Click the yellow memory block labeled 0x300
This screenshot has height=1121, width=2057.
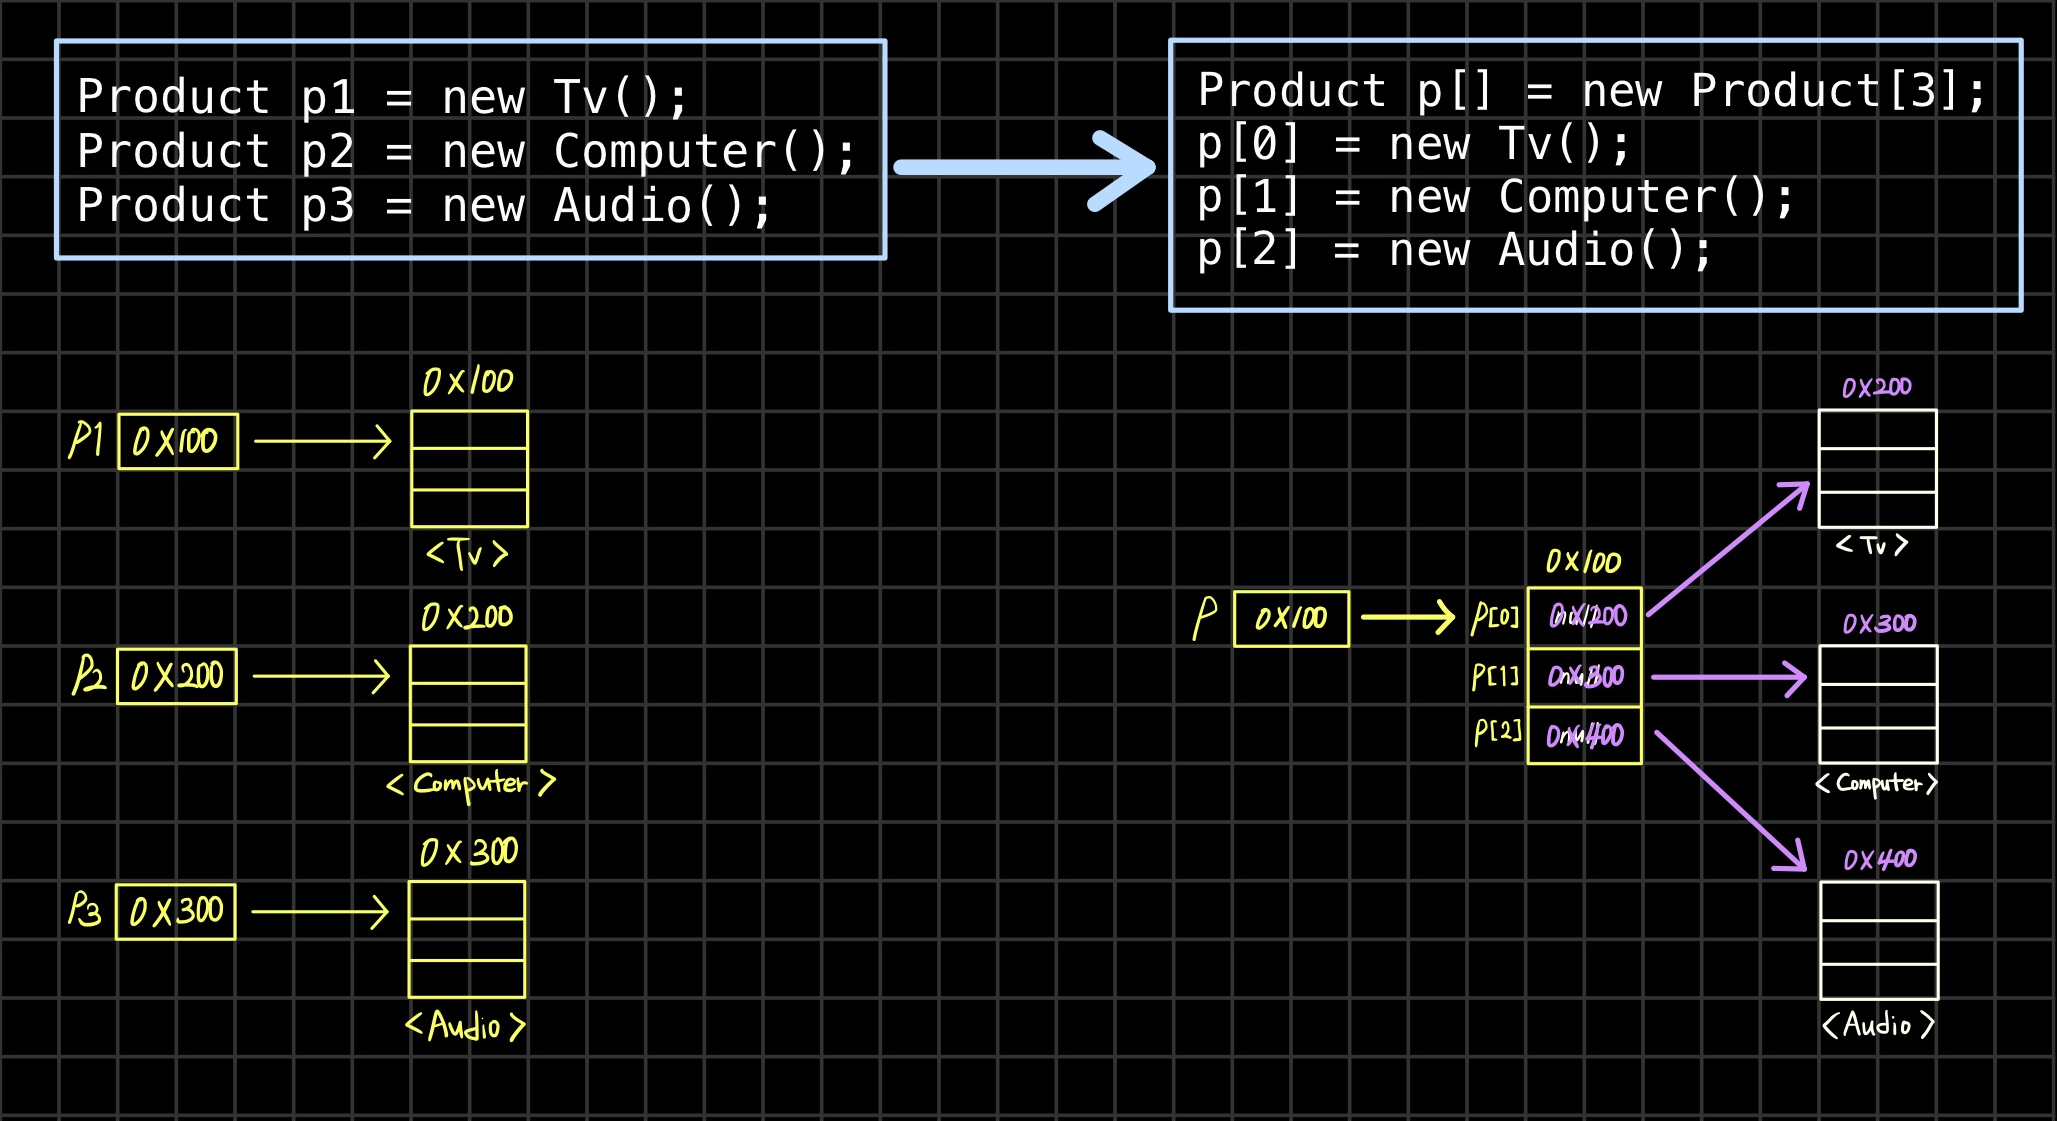coord(467,939)
